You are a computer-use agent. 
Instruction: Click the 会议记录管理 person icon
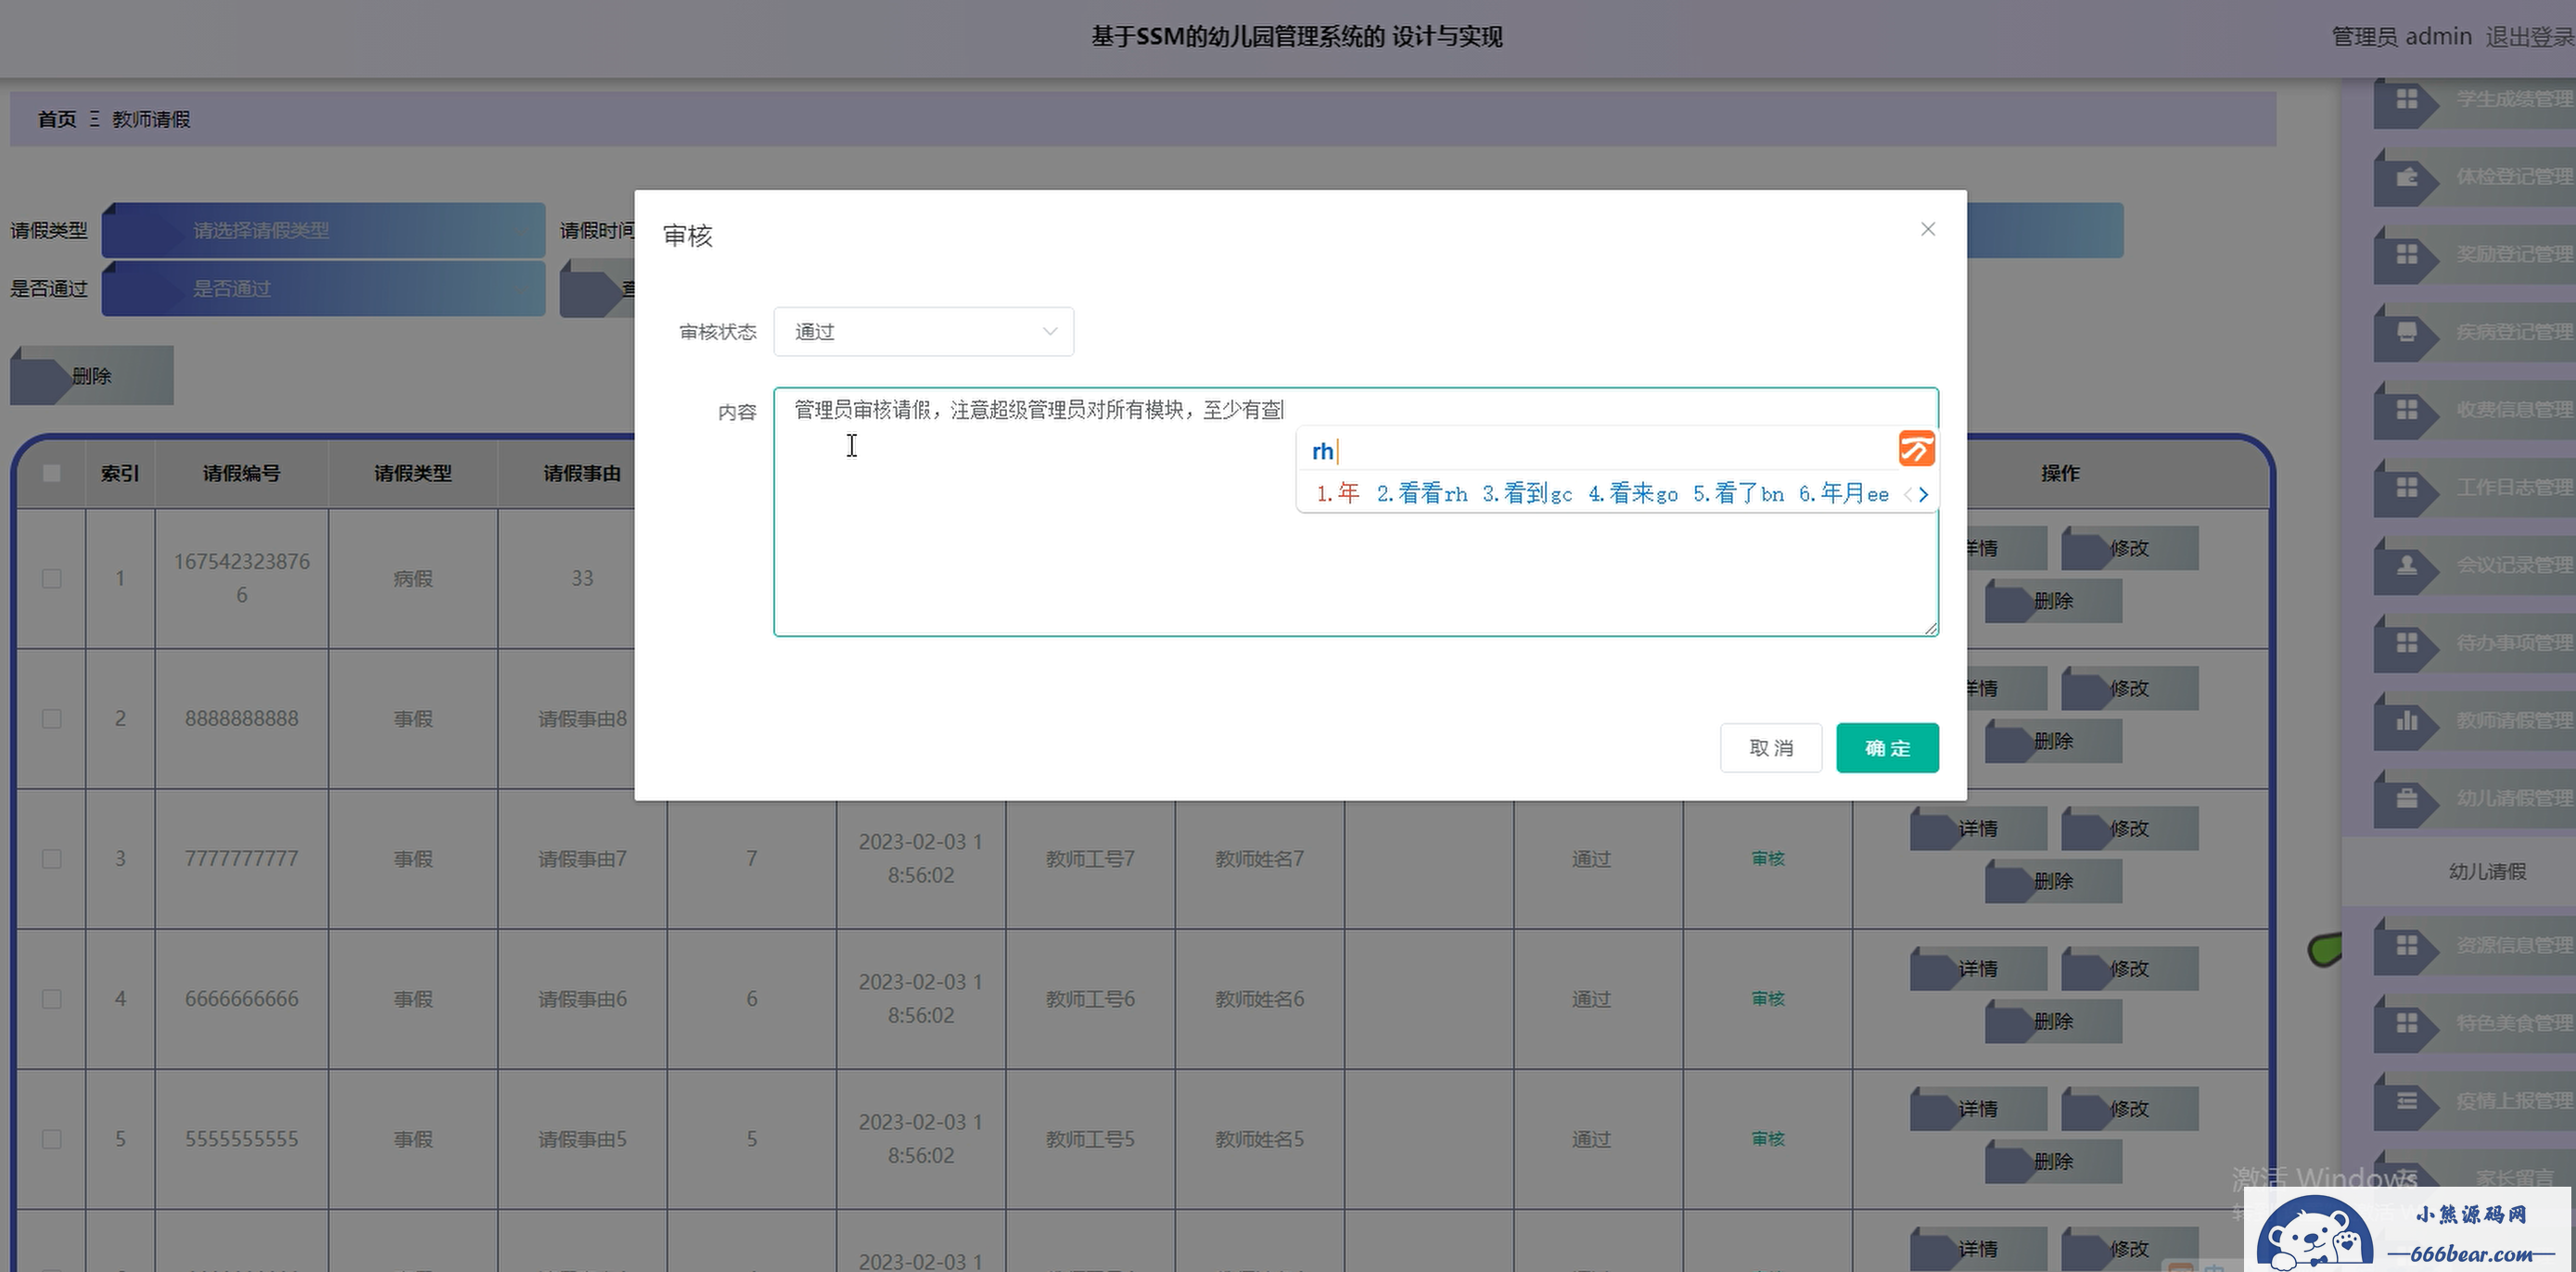2406,565
